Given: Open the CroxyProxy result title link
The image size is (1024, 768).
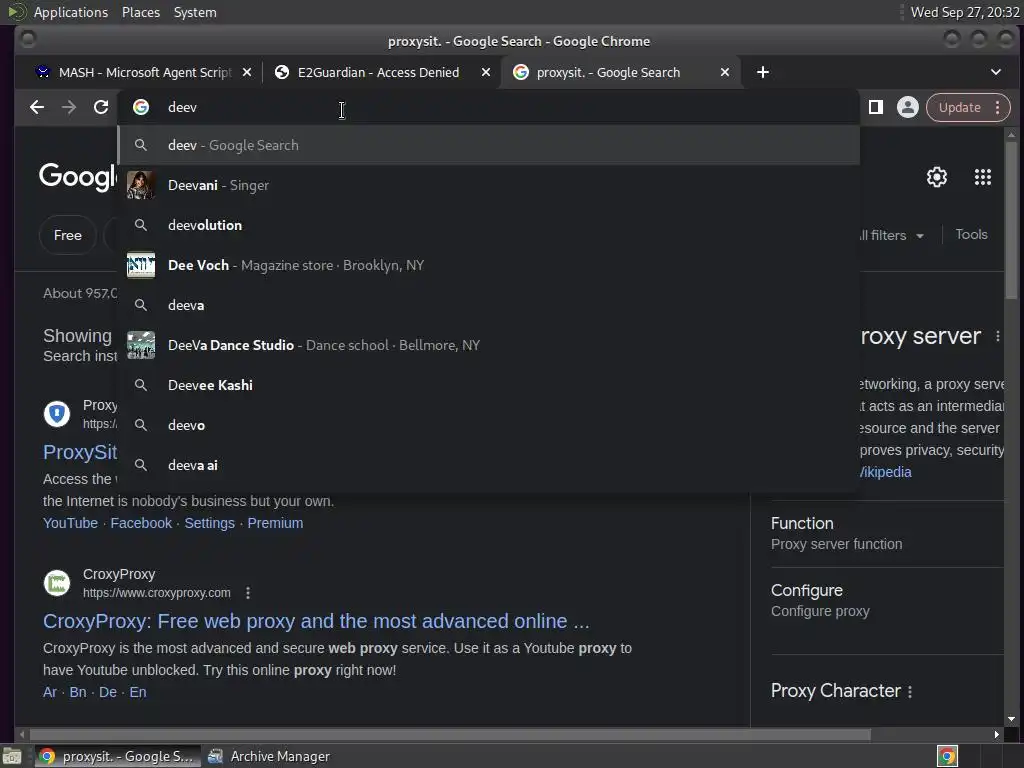Looking at the screenshot, I should point(316,621).
